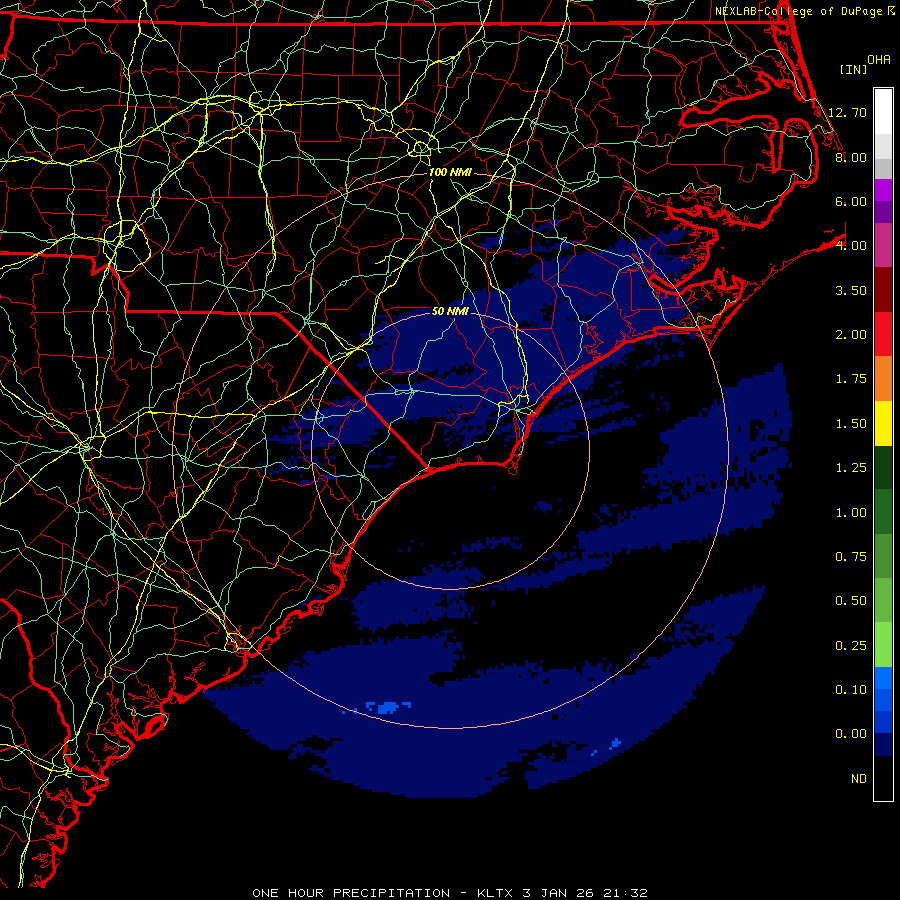Click the 0.10 legend value

pyautogui.click(x=851, y=690)
